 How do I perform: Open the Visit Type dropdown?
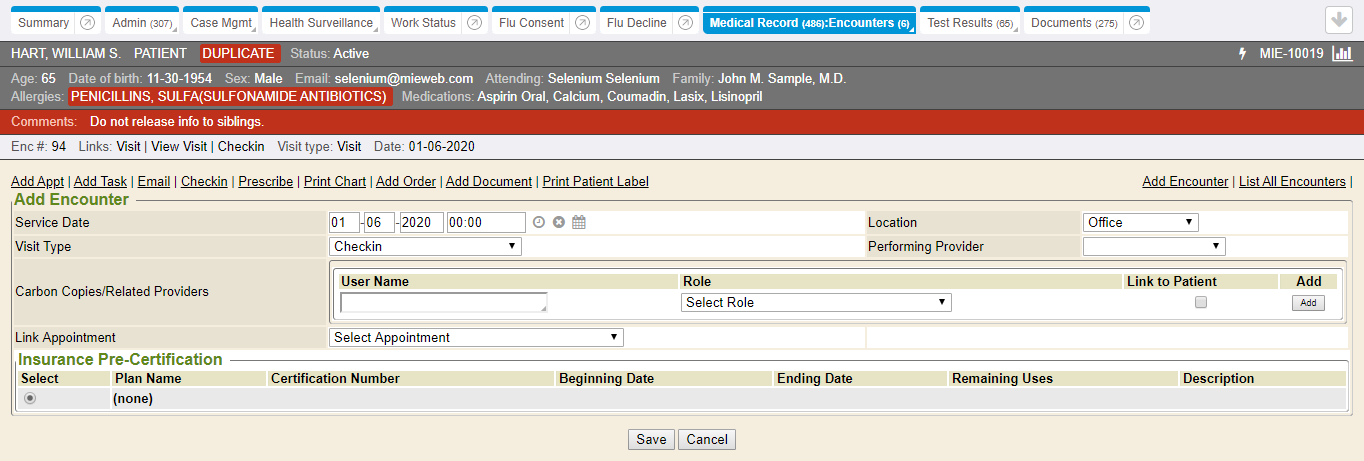click(x=426, y=246)
